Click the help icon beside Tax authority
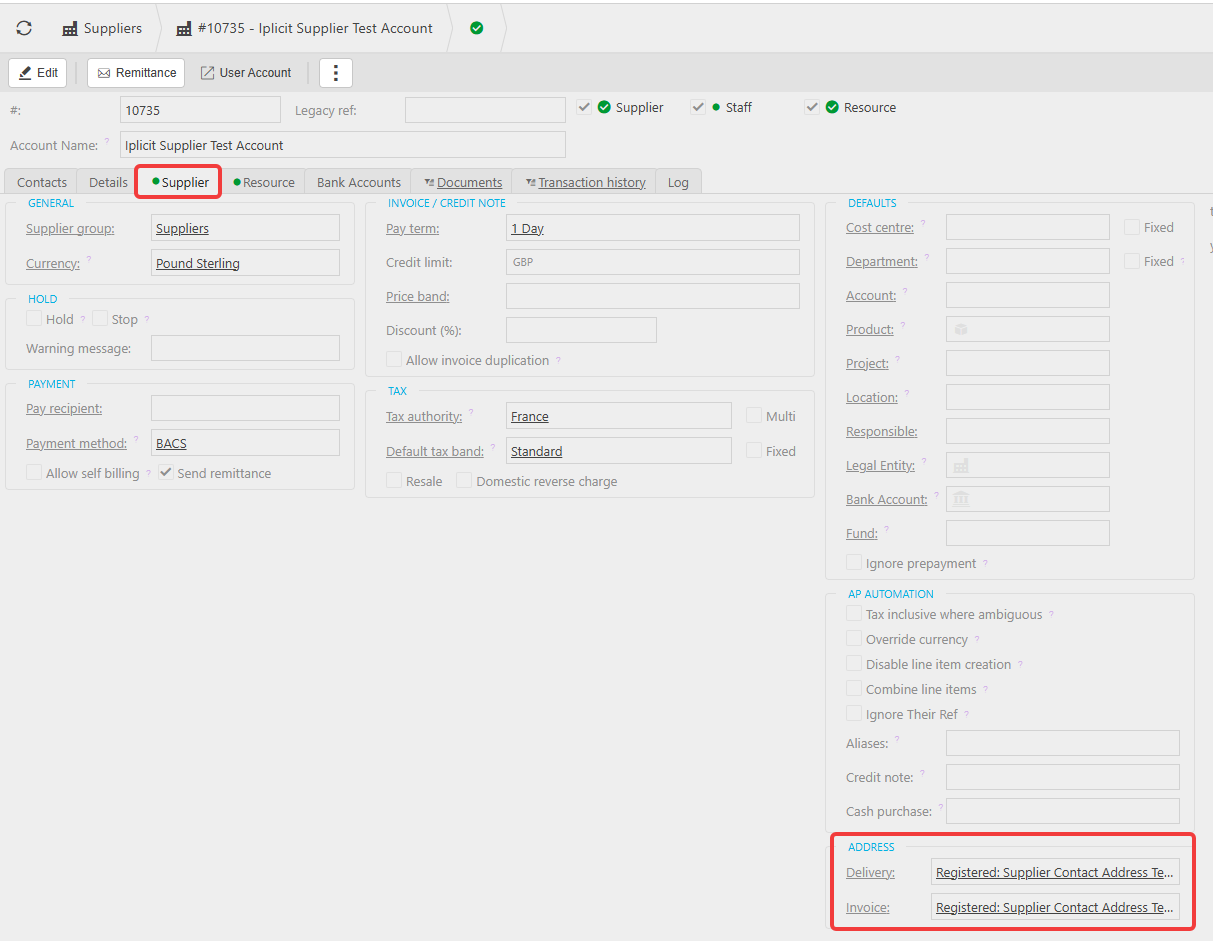 [x=471, y=413]
